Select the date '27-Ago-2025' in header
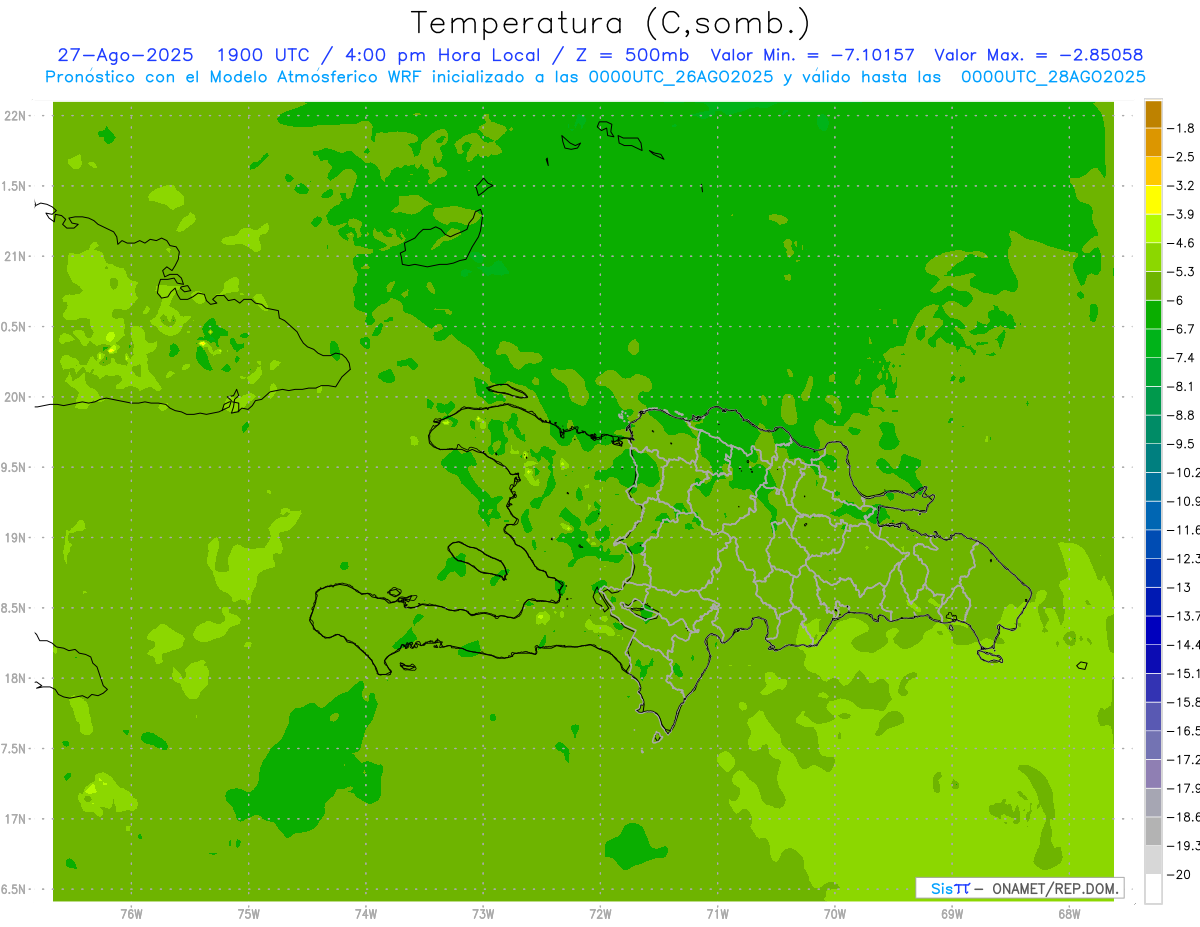The image size is (1200, 927). pos(125,55)
